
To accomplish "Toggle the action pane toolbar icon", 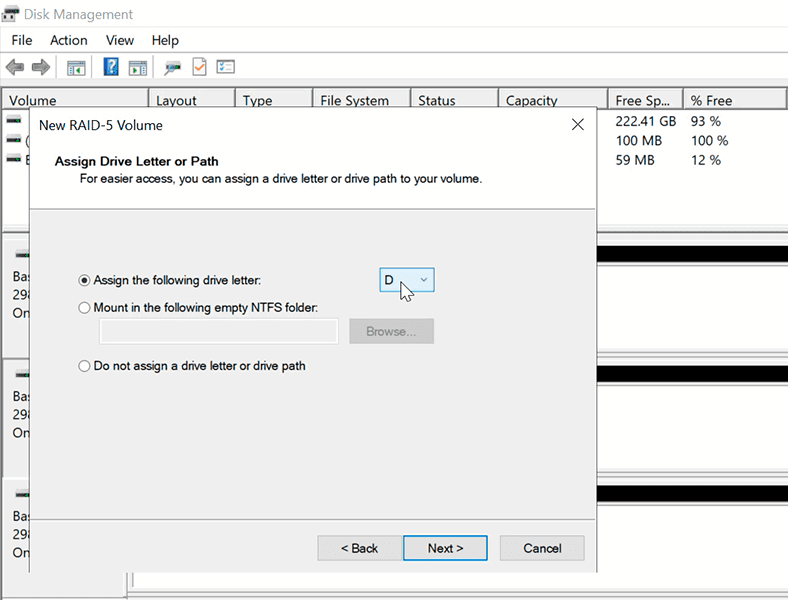I will tap(138, 67).
